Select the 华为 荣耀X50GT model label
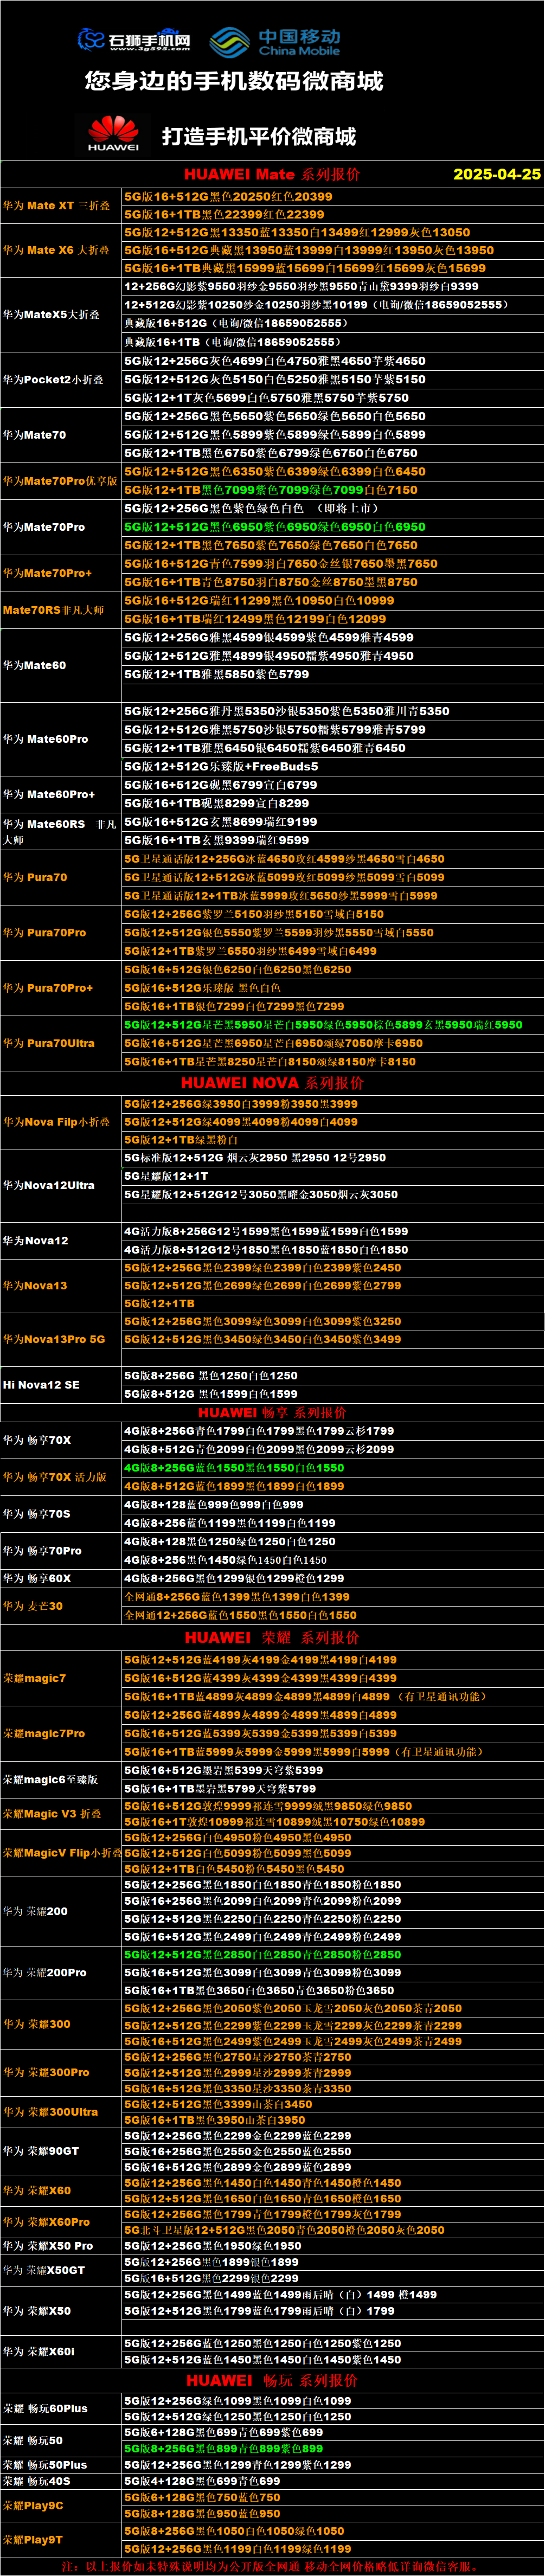 (x=44, y=2270)
